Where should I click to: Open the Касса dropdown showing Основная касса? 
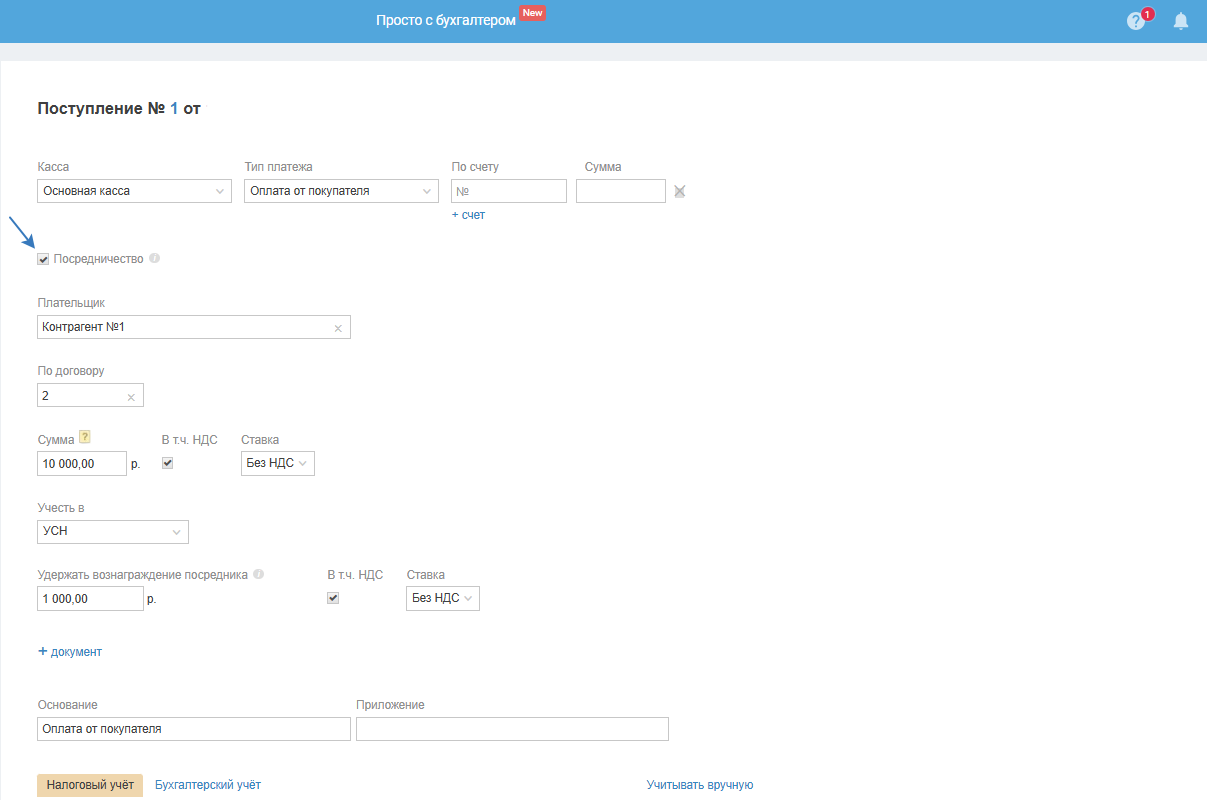[134, 191]
